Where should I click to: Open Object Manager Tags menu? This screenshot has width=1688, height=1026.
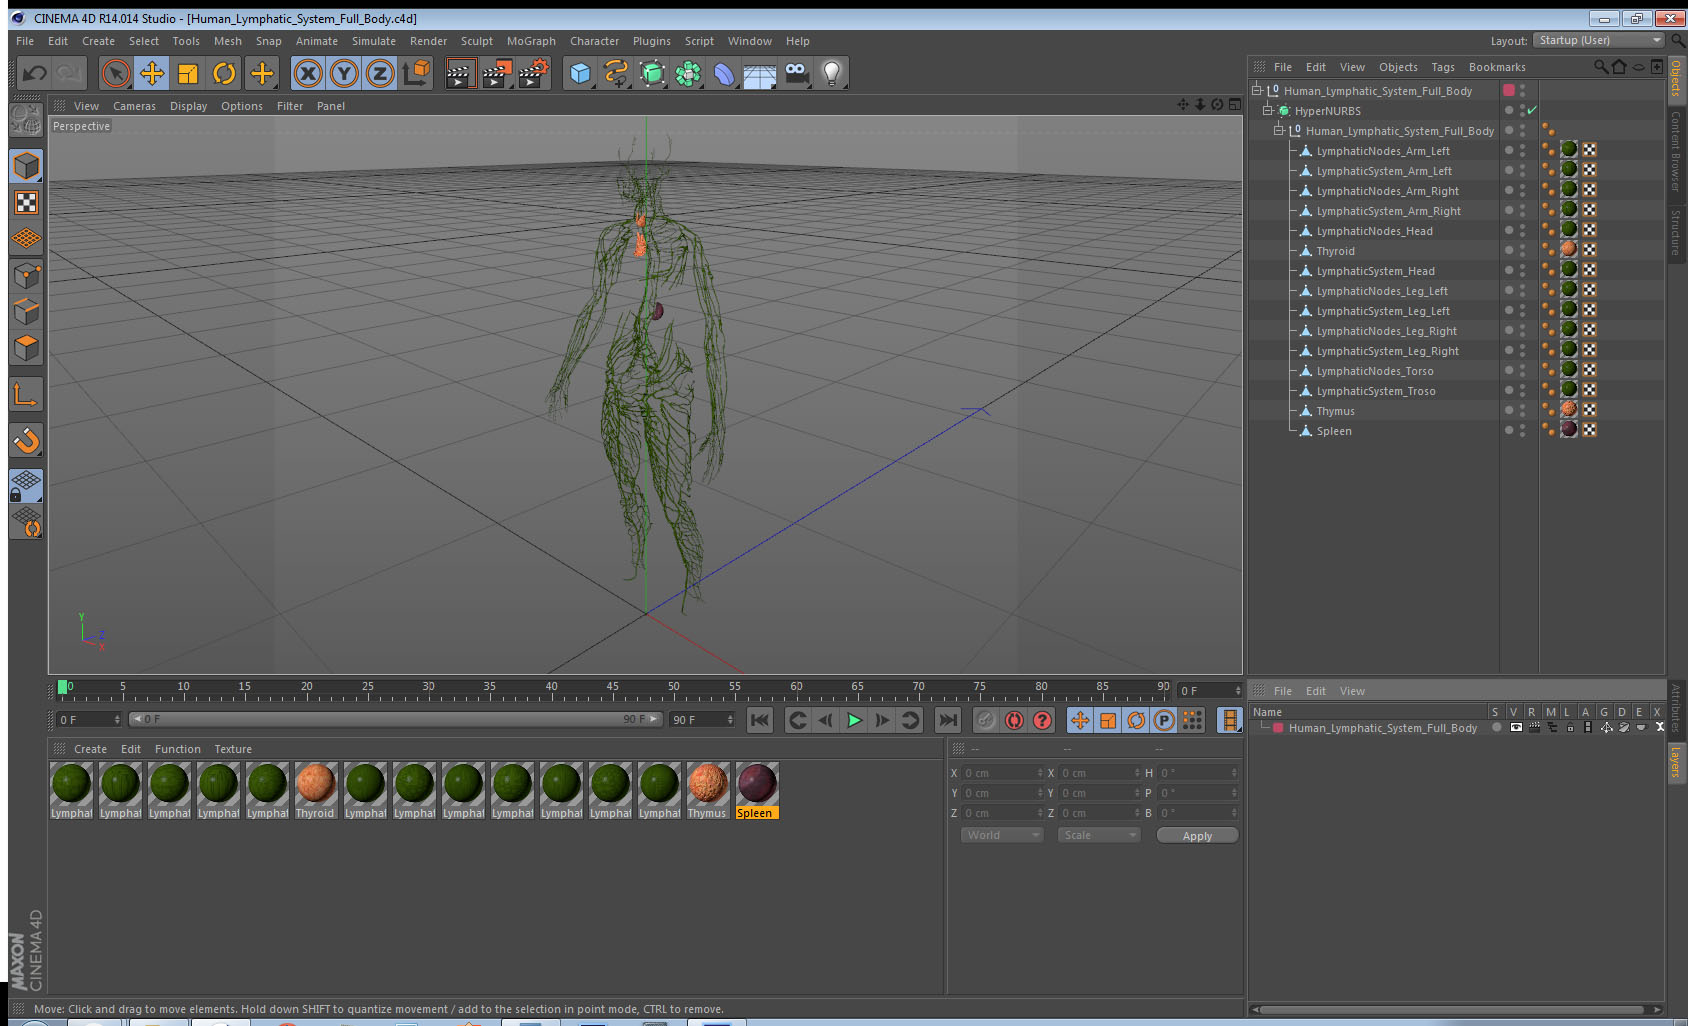click(x=1442, y=67)
